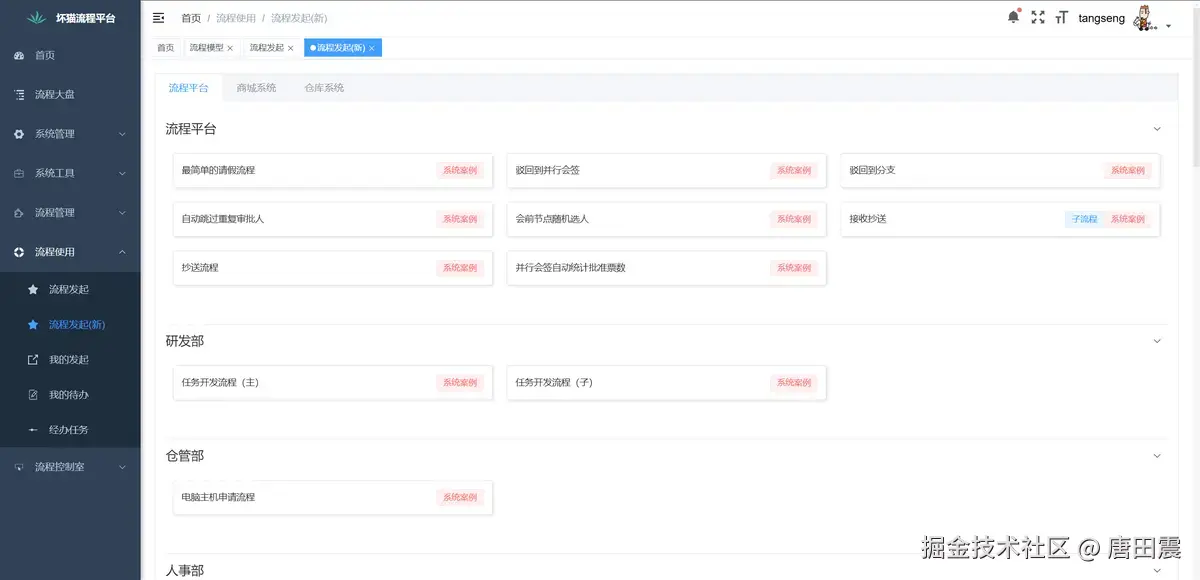This screenshot has height=580, width=1200.
Task: Open 经办任务 in the sidebar
Action: (70, 429)
